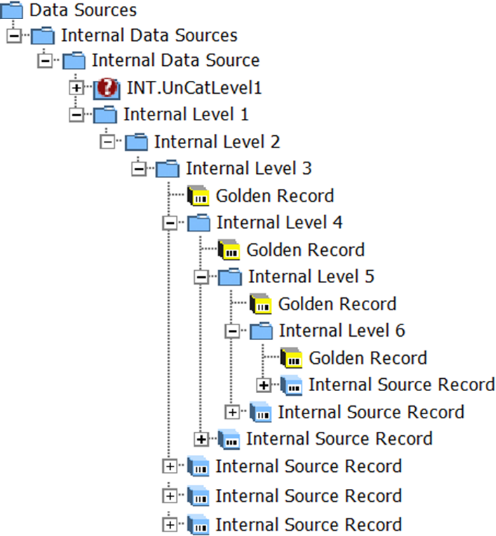Select the Internal Level 6 label

(342, 331)
